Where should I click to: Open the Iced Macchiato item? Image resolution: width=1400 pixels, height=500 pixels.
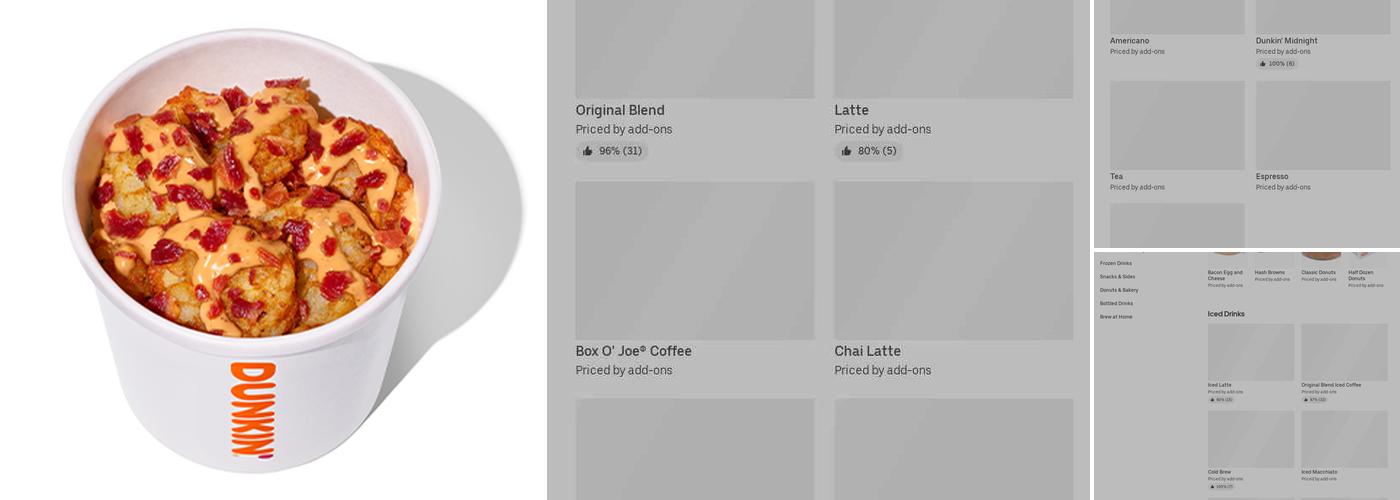coord(1321,472)
